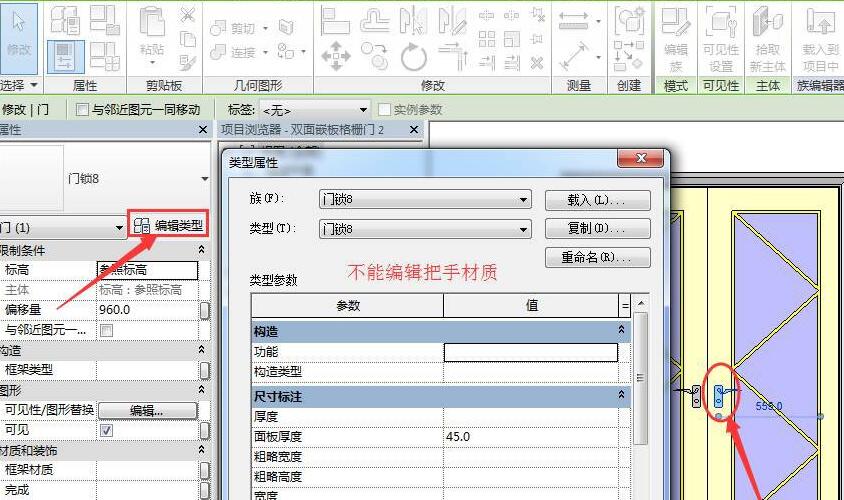This screenshot has height=500, width=844.
Task: Uncheck the 可见 checkbox
Action: click(x=107, y=430)
